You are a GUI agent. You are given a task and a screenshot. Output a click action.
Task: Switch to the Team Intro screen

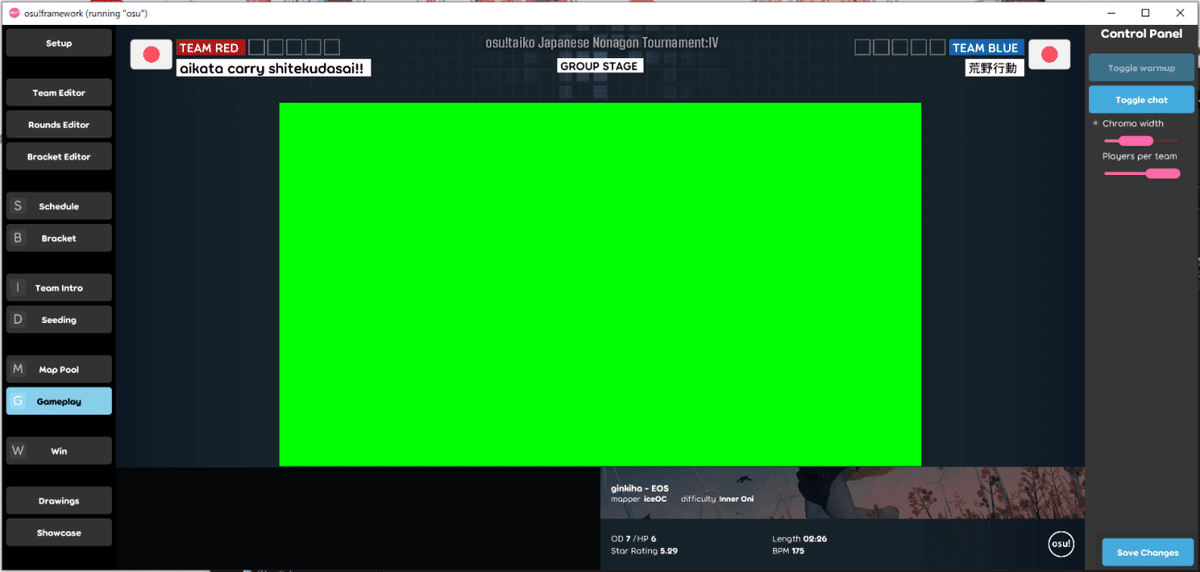59,288
